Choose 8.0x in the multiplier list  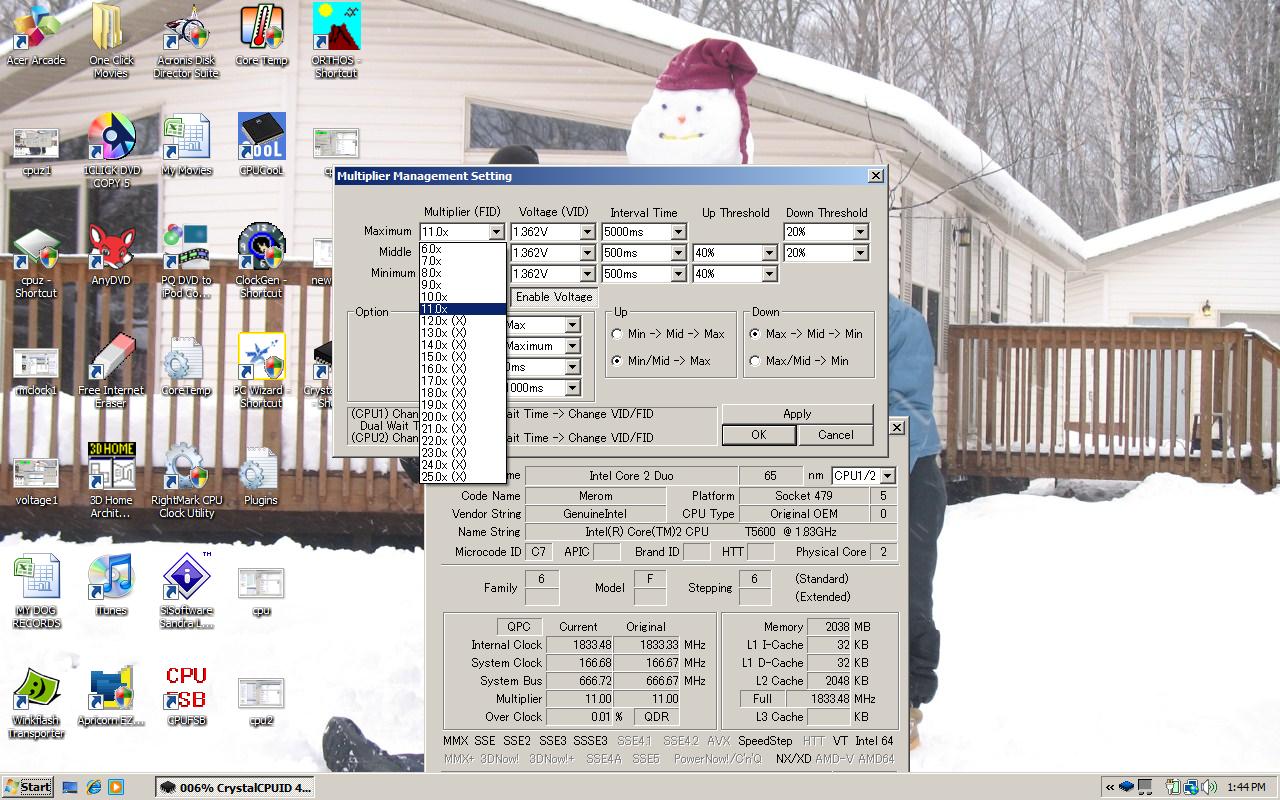(463, 273)
